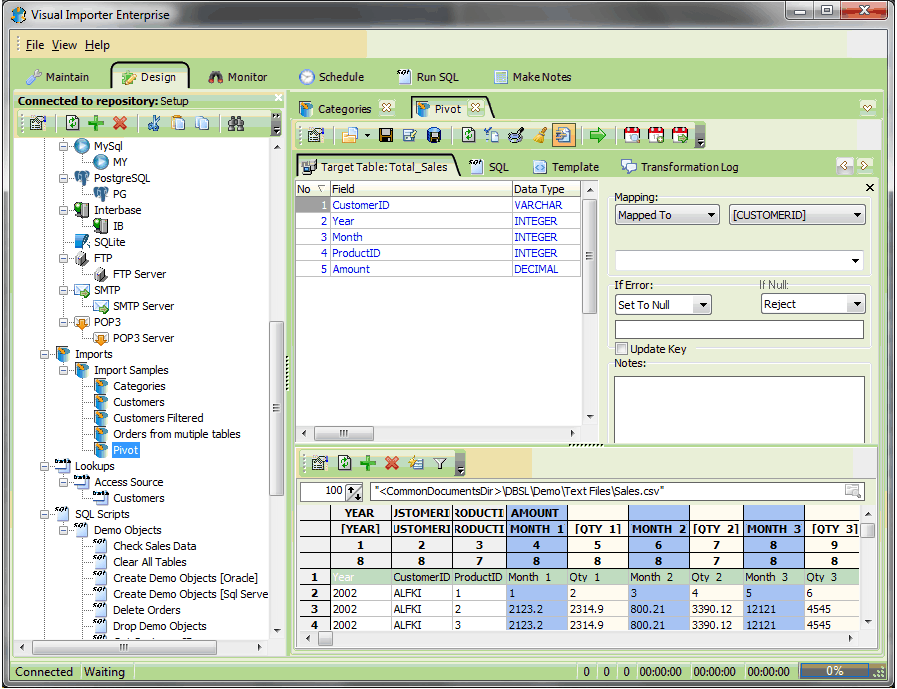The height and width of the screenshot is (689, 897).
Task: Refresh the data preview with the refresh icon
Action: (342, 463)
